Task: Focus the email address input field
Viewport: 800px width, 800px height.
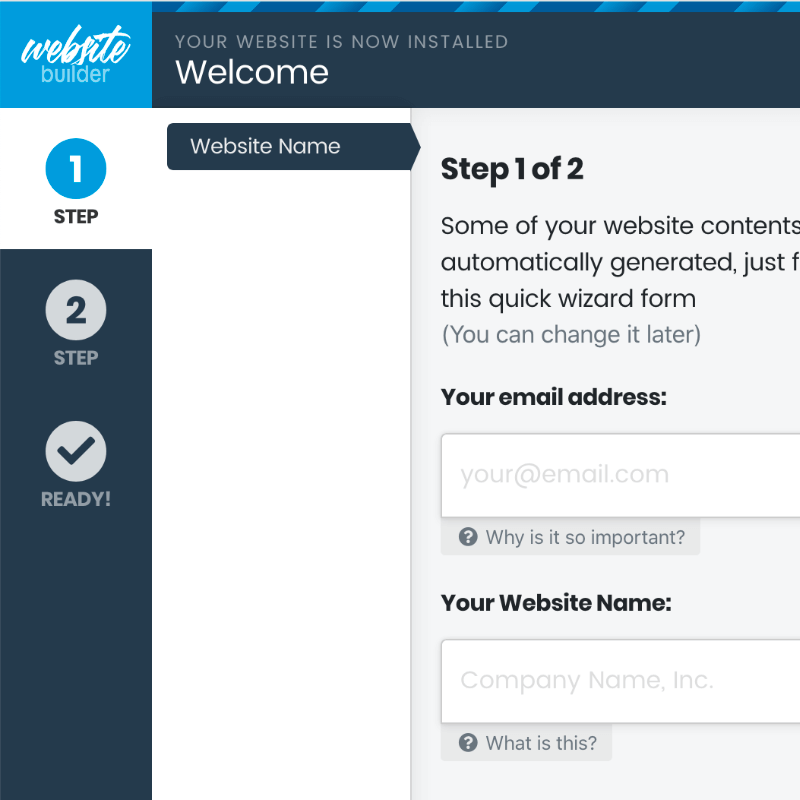Action: tap(620, 475)
